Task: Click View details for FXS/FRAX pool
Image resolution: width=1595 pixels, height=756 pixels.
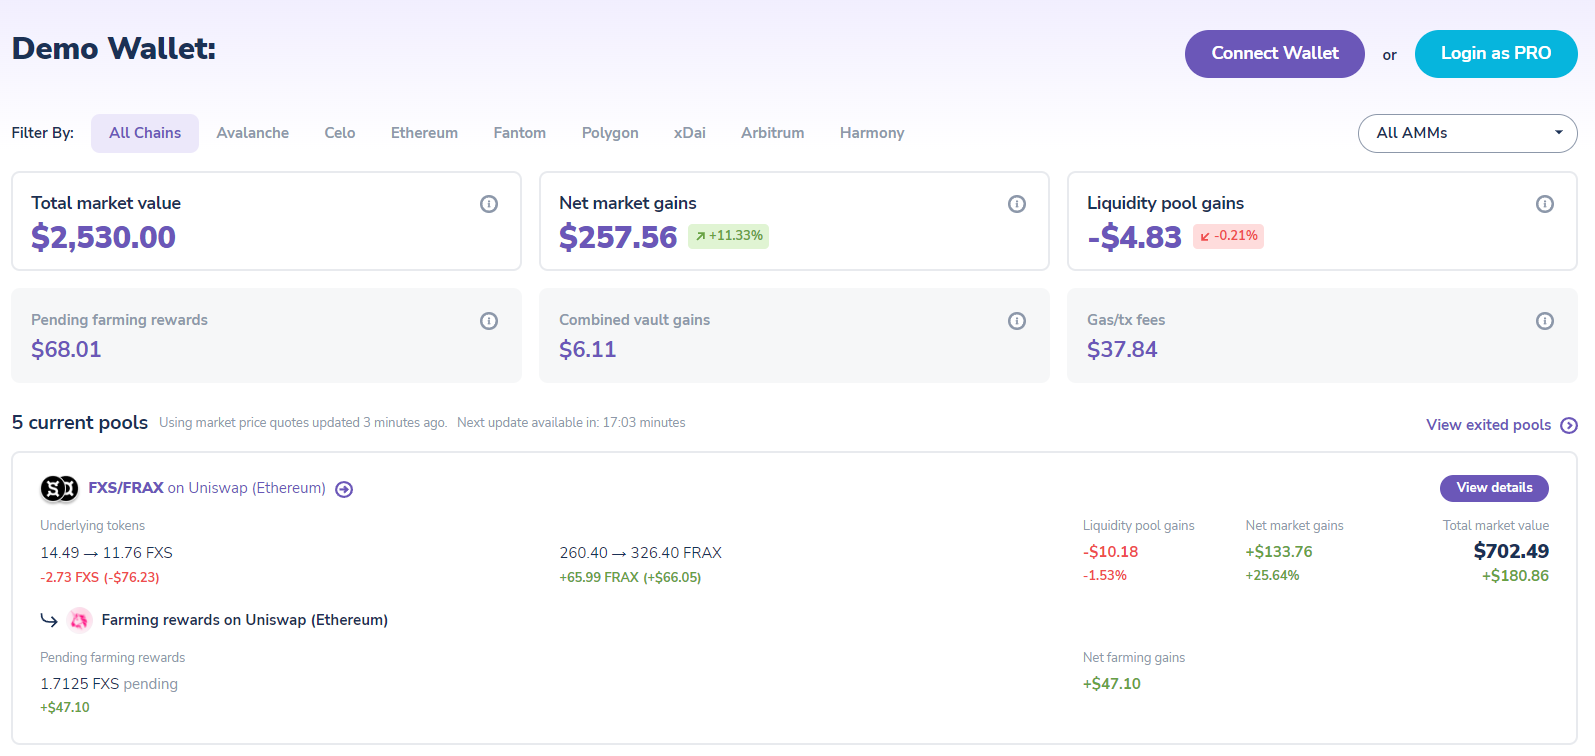Action: pyautogui.click(x=1494, y=488)
